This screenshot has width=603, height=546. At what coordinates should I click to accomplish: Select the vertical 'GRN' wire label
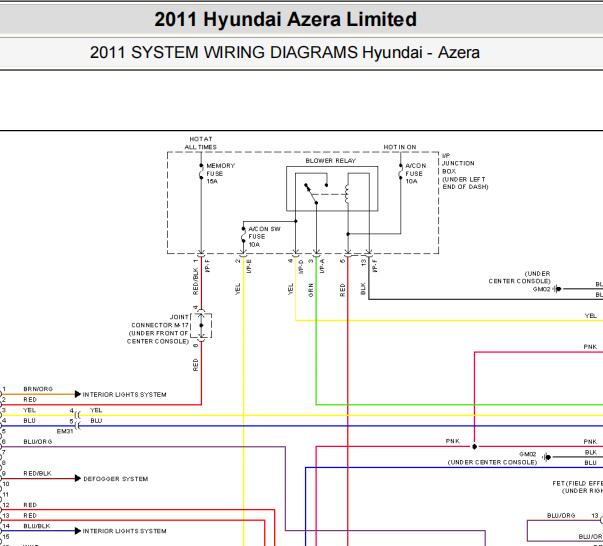311,290
